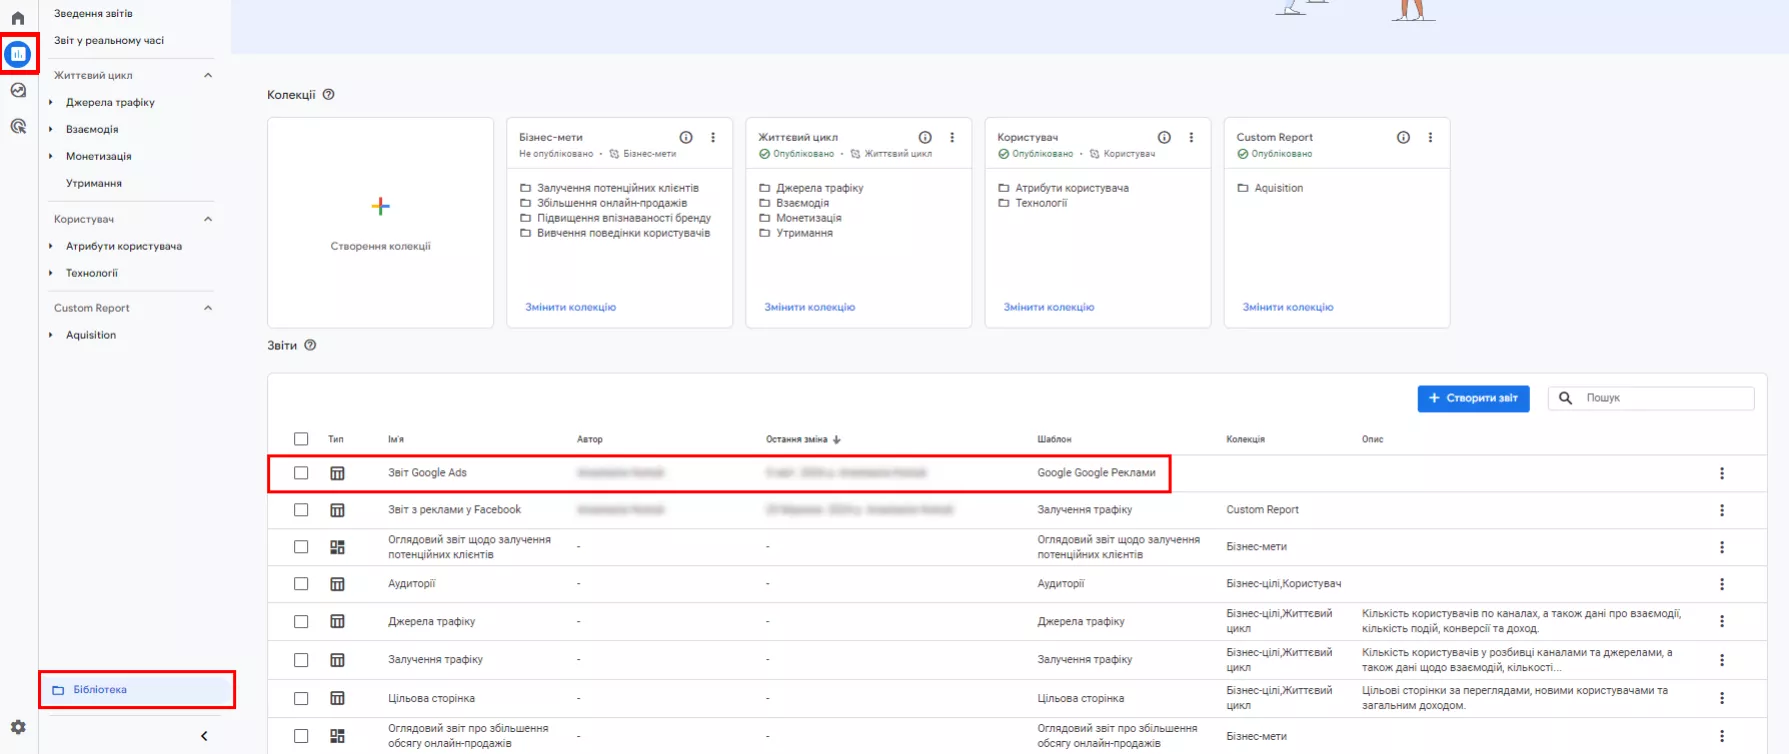Open the Home icon in left rail
This screenshot has height=754, width=1789.
click(x=18, y=18)
